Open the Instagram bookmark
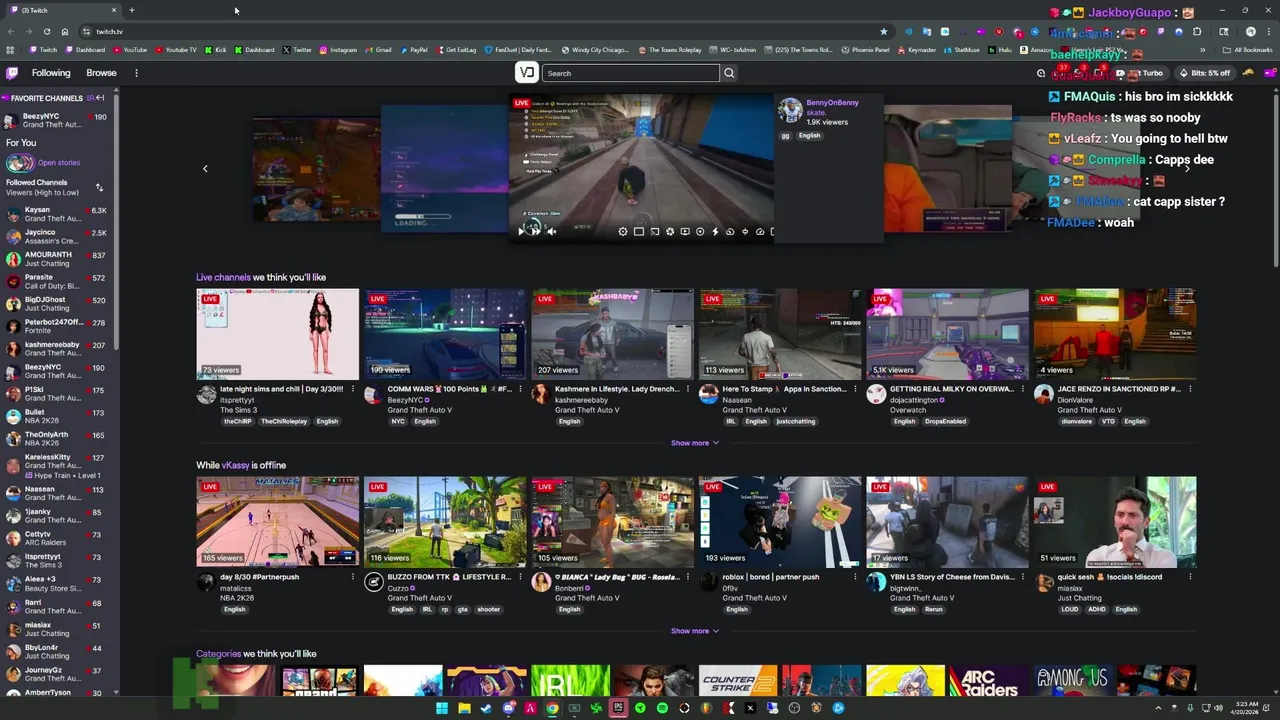Viewport: 1280px width, 720px height. point(338,50)
